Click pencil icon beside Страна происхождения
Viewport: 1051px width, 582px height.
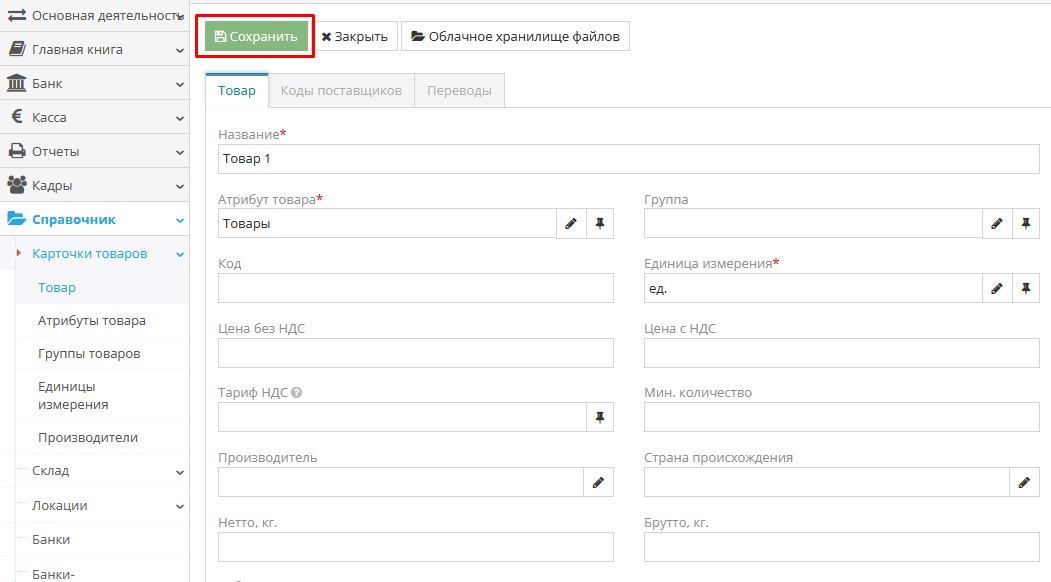[1024, 482]
